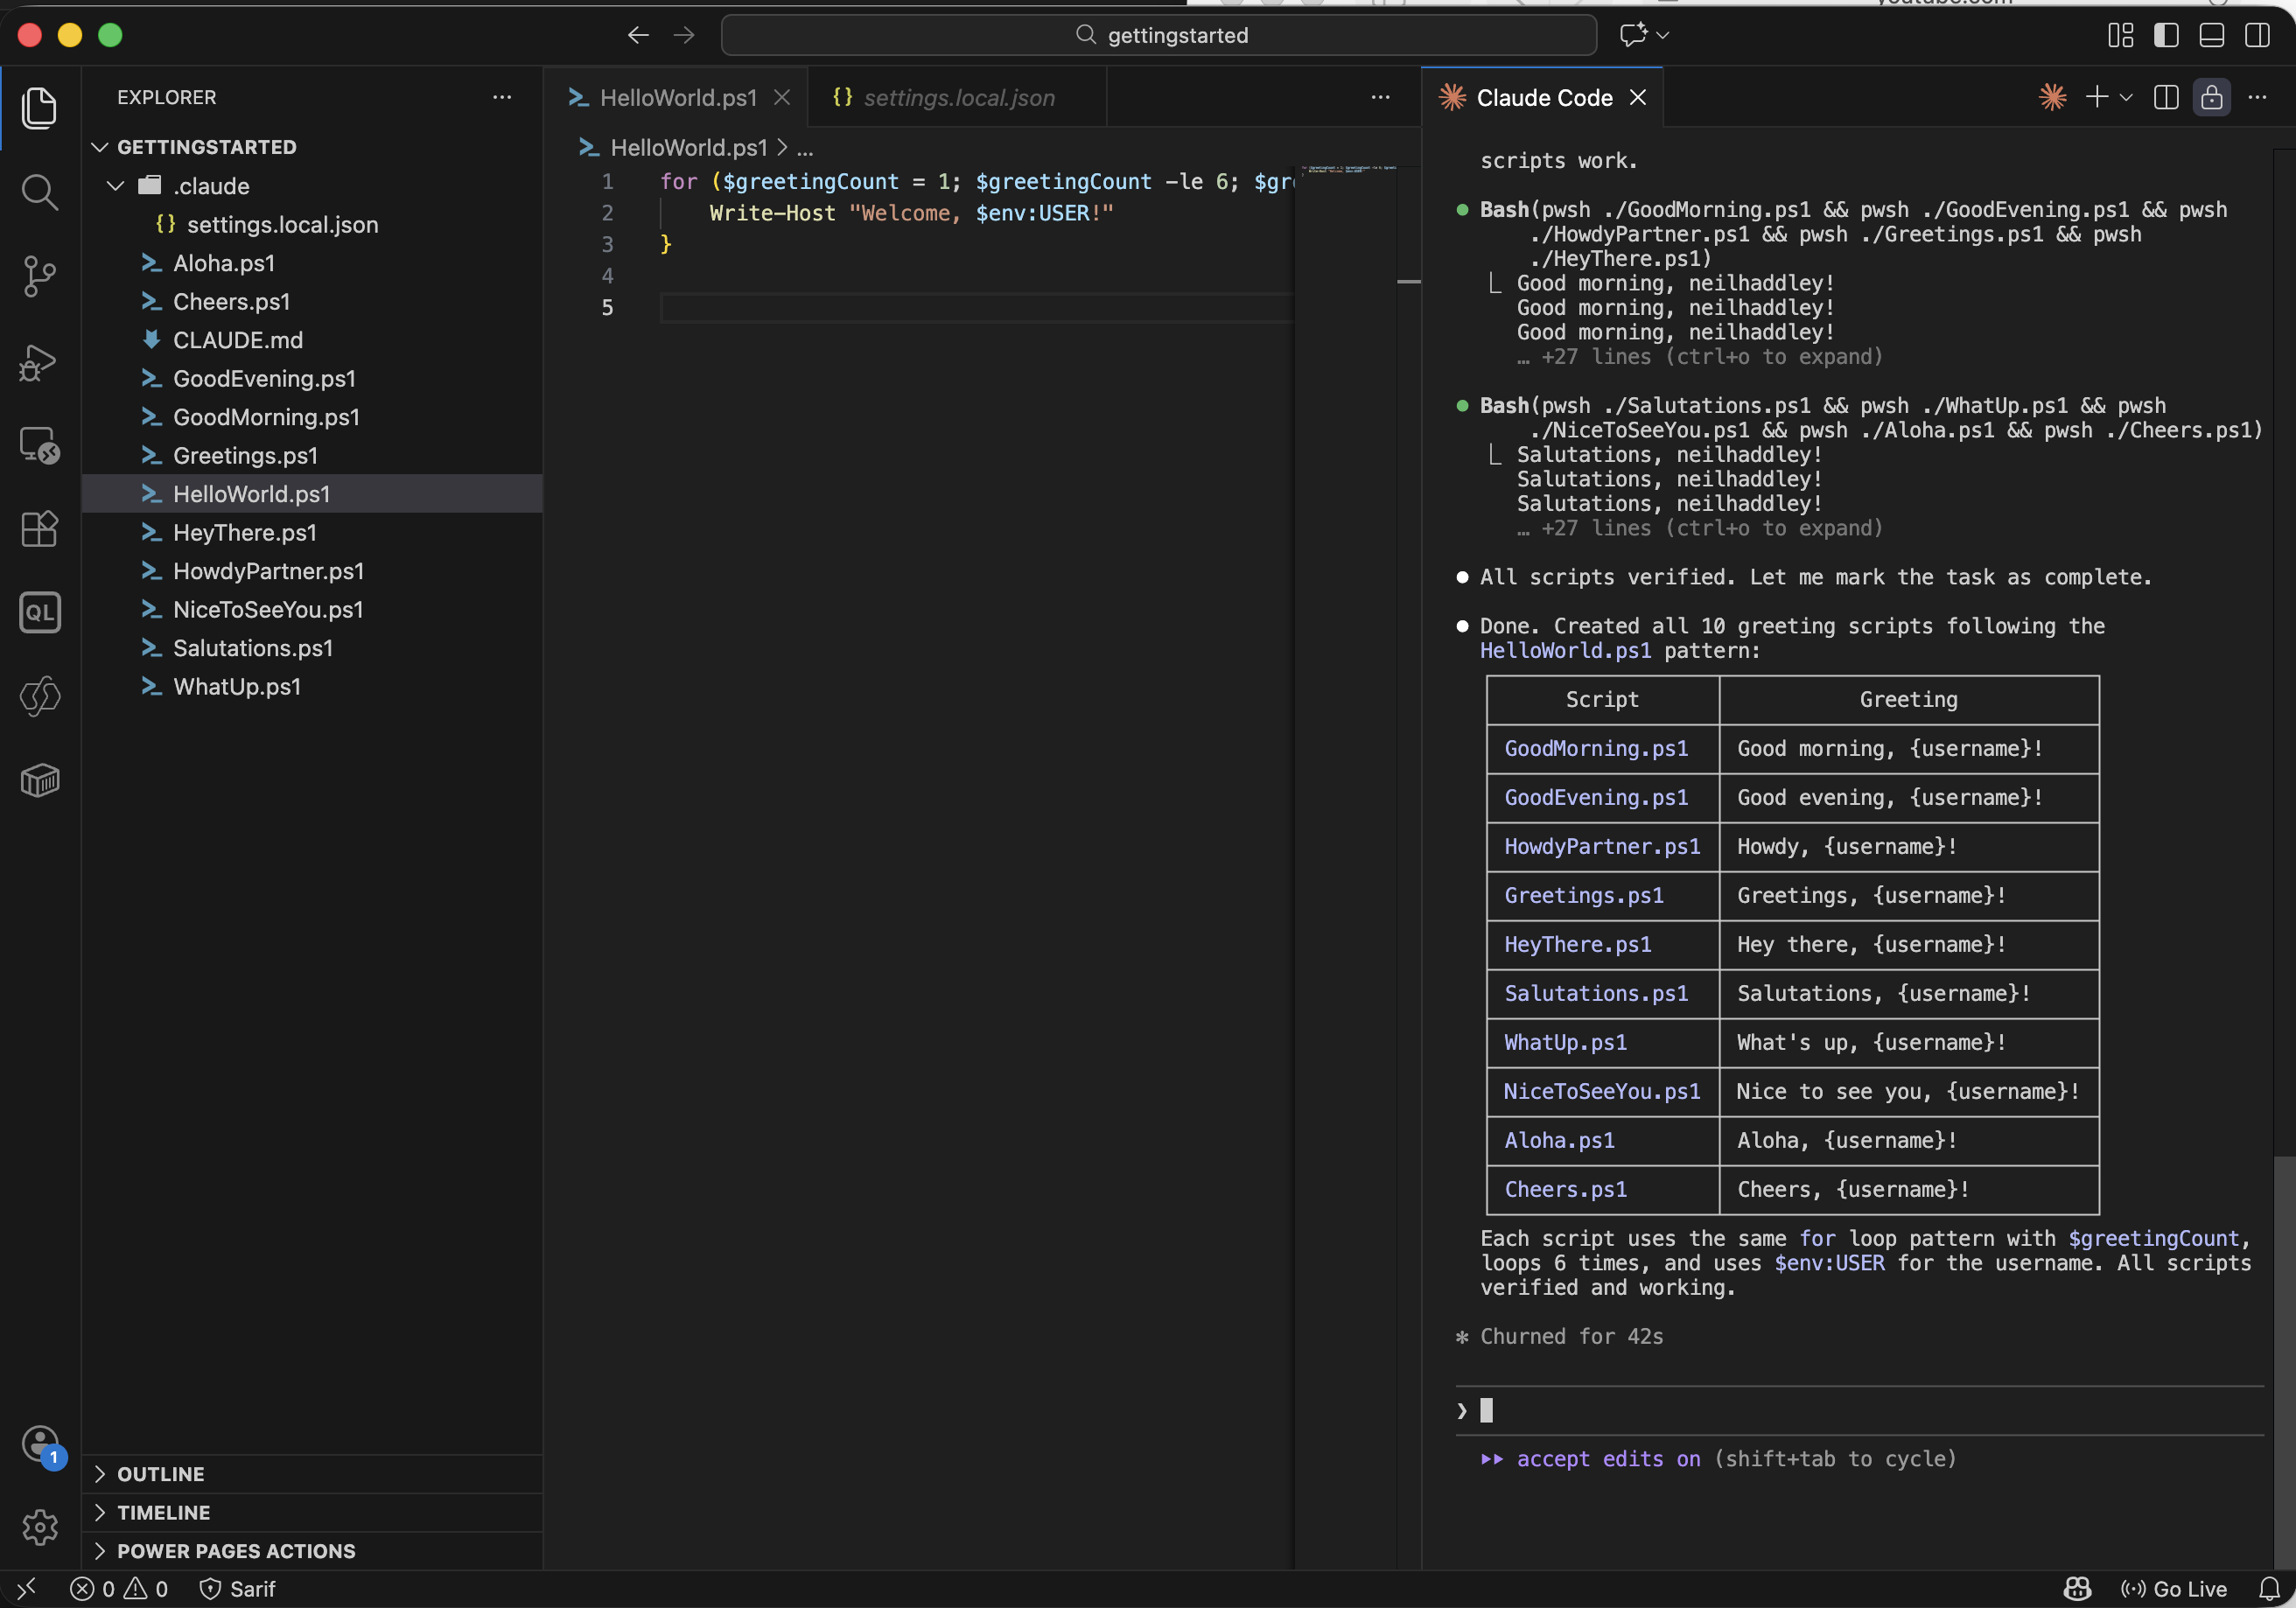Click the Sarif status bar item
This screenshot has height=1608, width=2296.
tap(238, 1588)
